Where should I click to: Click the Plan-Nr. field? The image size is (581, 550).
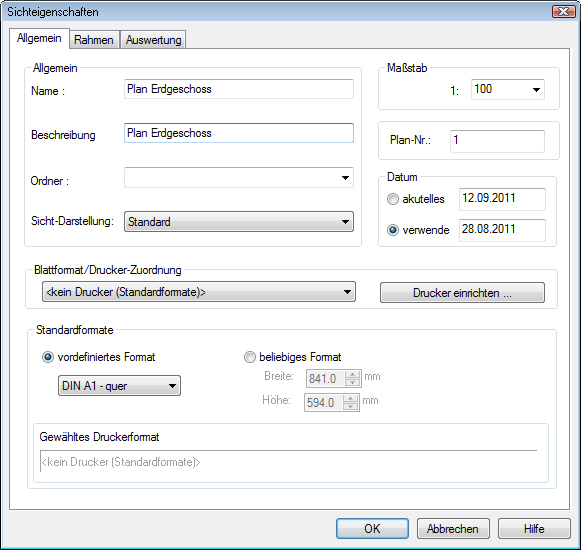tap(497, 141)
